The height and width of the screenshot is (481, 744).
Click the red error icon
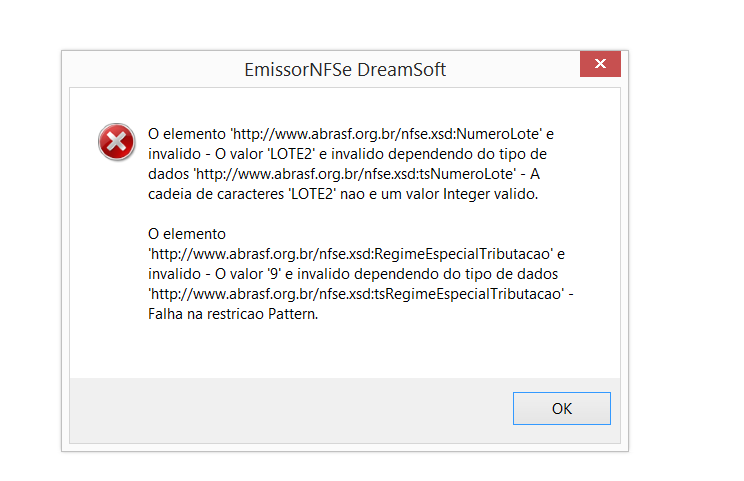coord(116,142)
